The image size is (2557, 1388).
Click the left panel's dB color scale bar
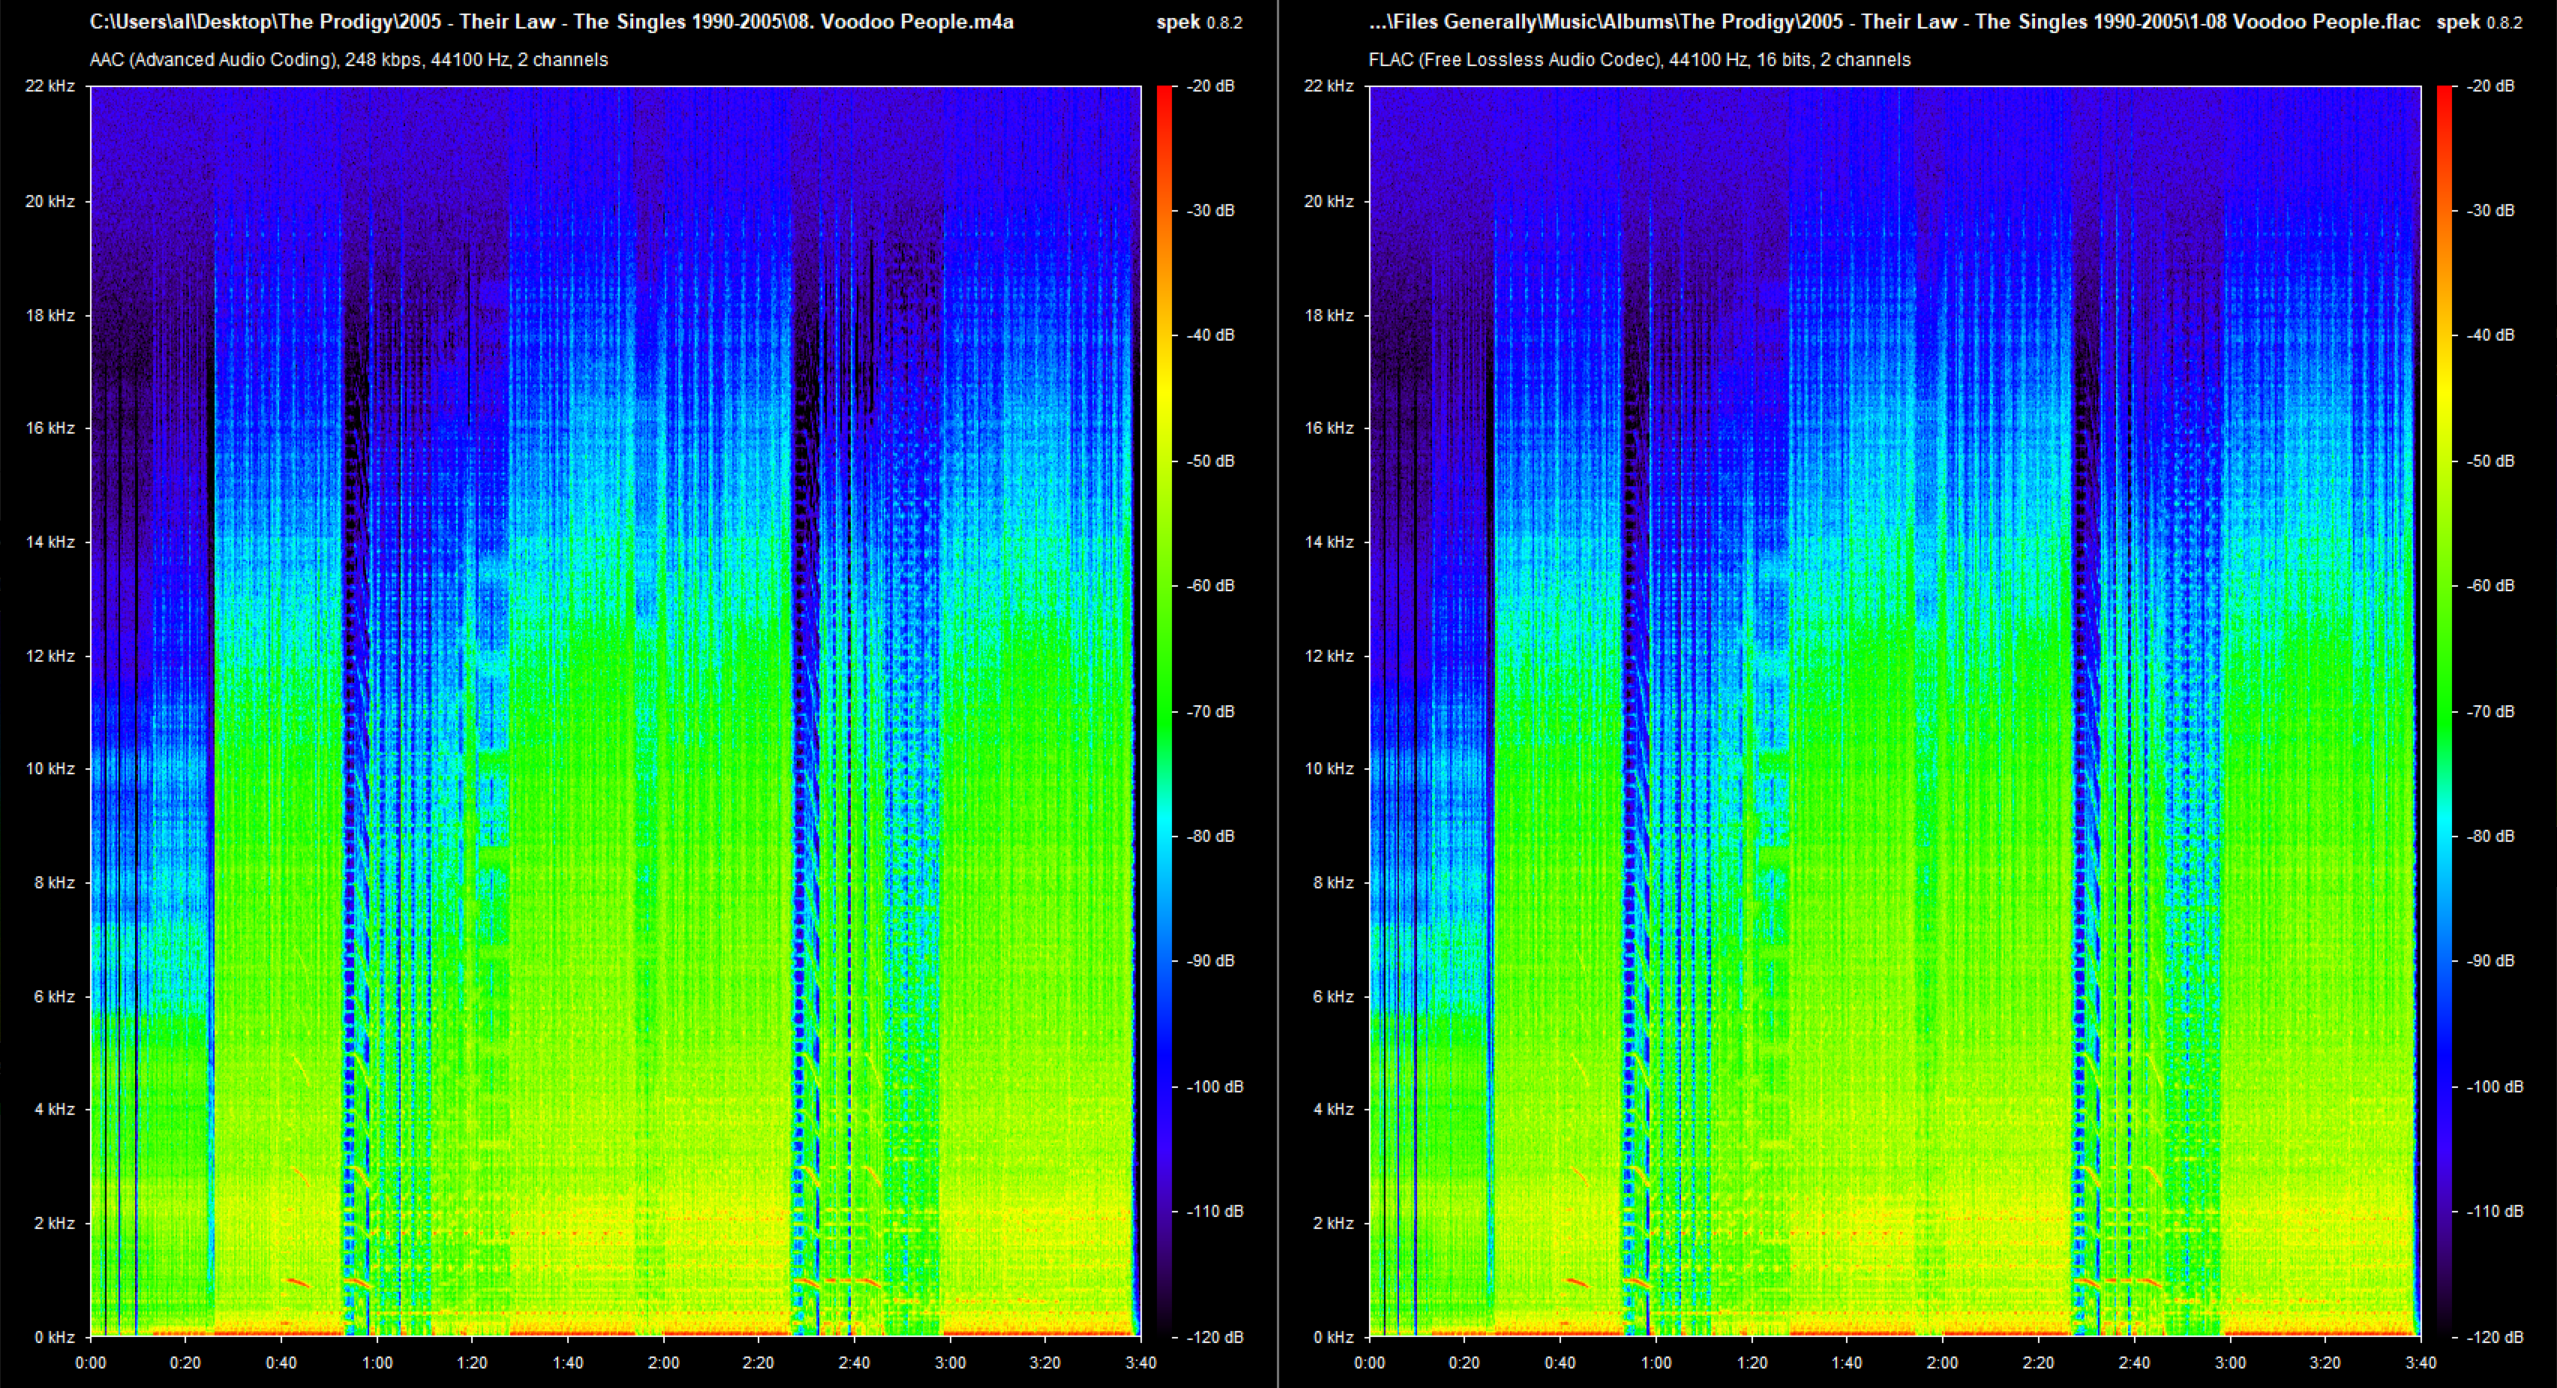click(x=1164, y=710)
